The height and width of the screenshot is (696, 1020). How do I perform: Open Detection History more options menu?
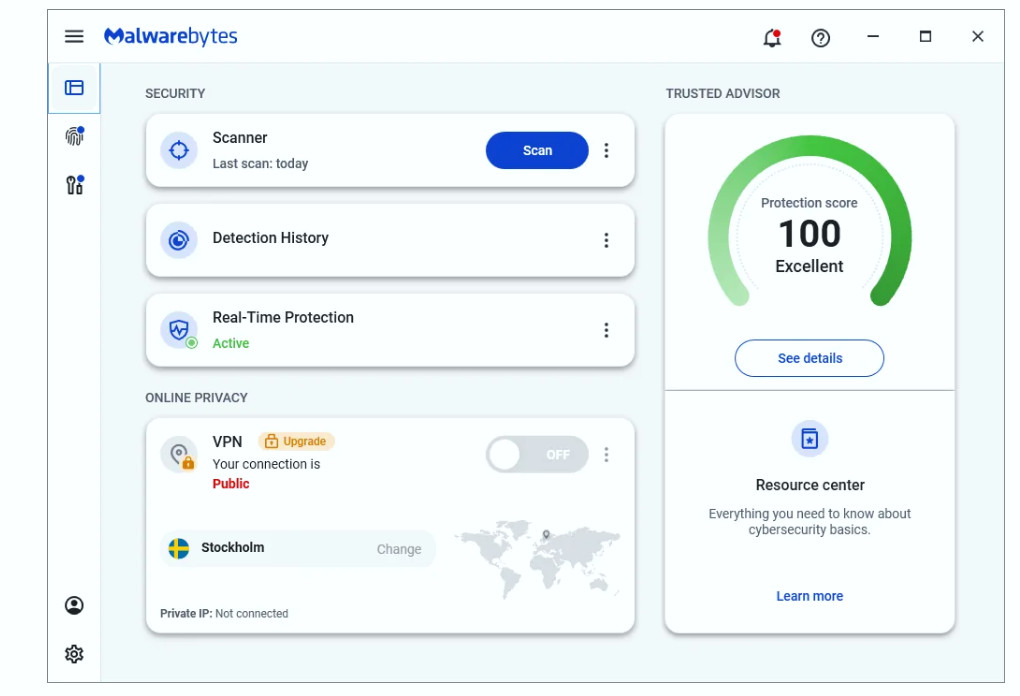pyautogui.click(x=606, y=240)
